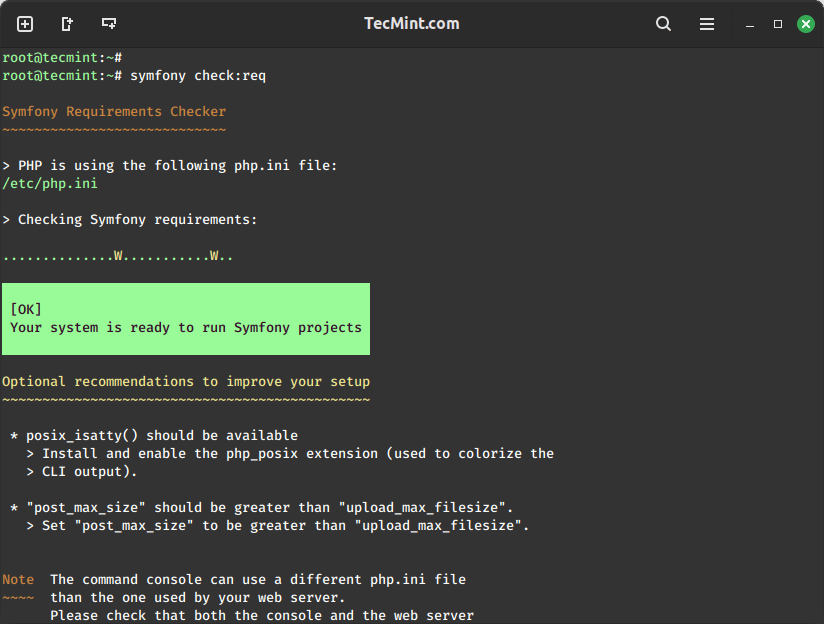Image resolution: width=824 pixels, height=624 pixels.
Task: Click the 'Symfony Requirements Checker' heading
Action: point(114,112)
